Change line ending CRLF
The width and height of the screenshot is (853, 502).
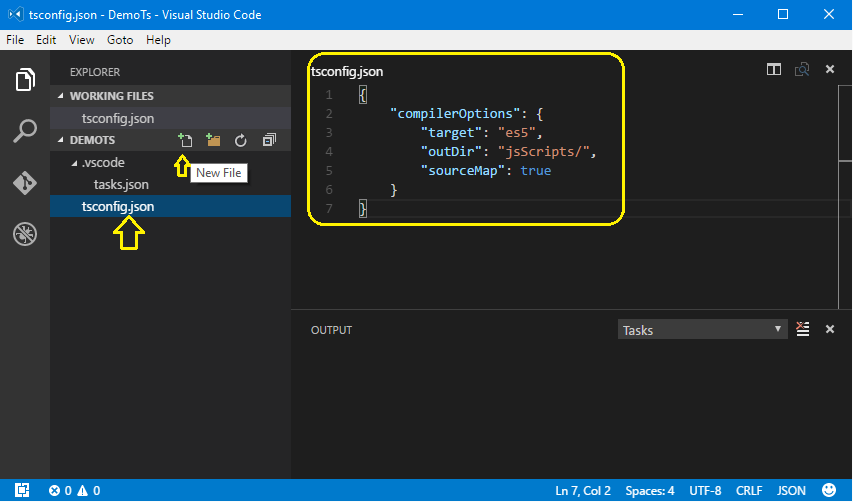coord(749,491)
